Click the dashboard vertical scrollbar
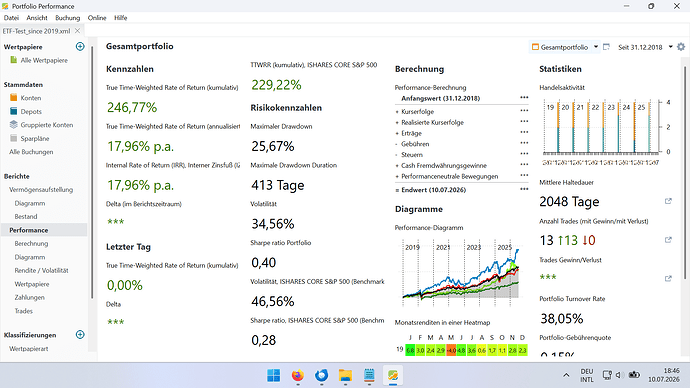 [x=685, y=172]
